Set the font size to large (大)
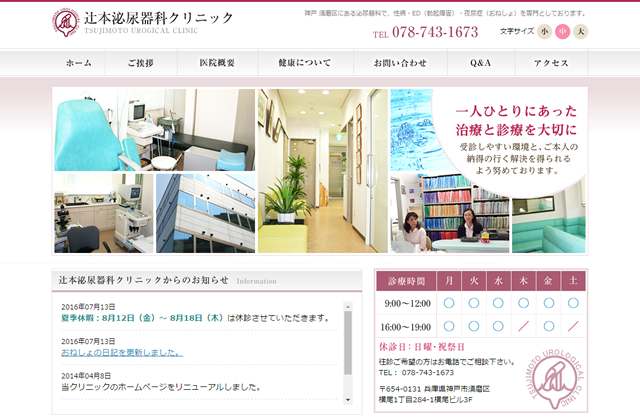 [x=580, y=31]
